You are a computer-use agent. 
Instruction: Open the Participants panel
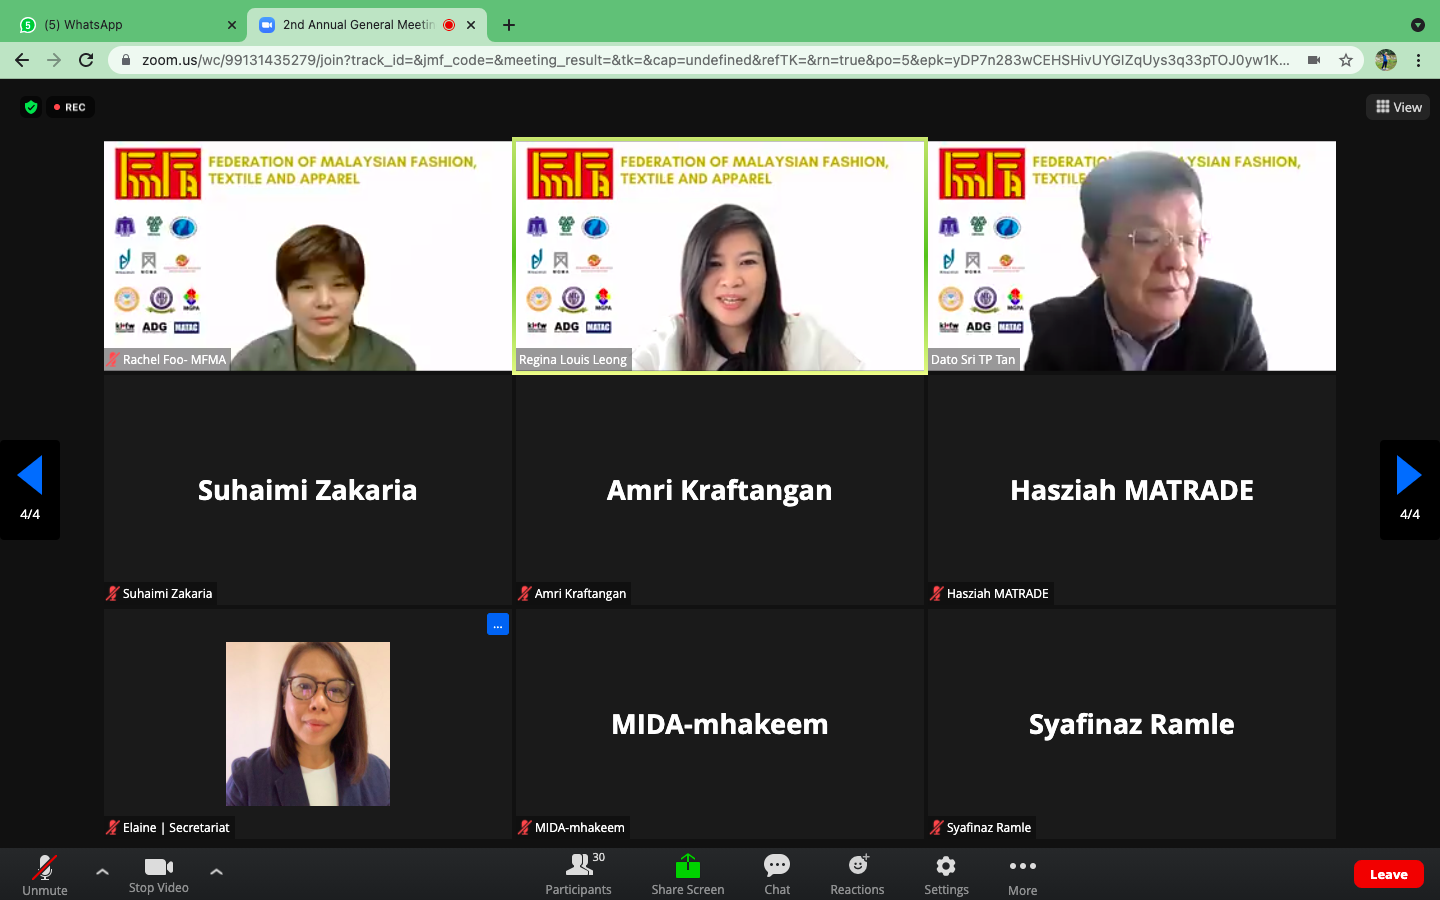[579, 874]
